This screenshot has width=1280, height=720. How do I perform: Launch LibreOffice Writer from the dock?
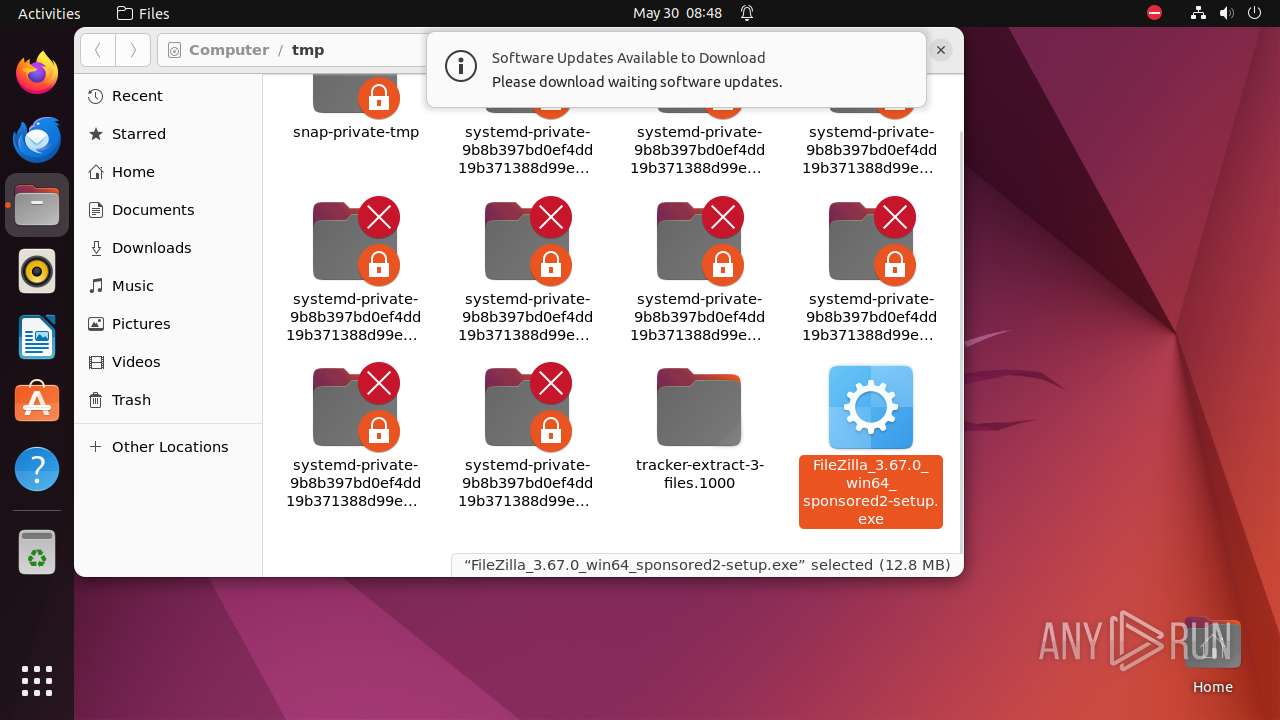tap(37, 337)
